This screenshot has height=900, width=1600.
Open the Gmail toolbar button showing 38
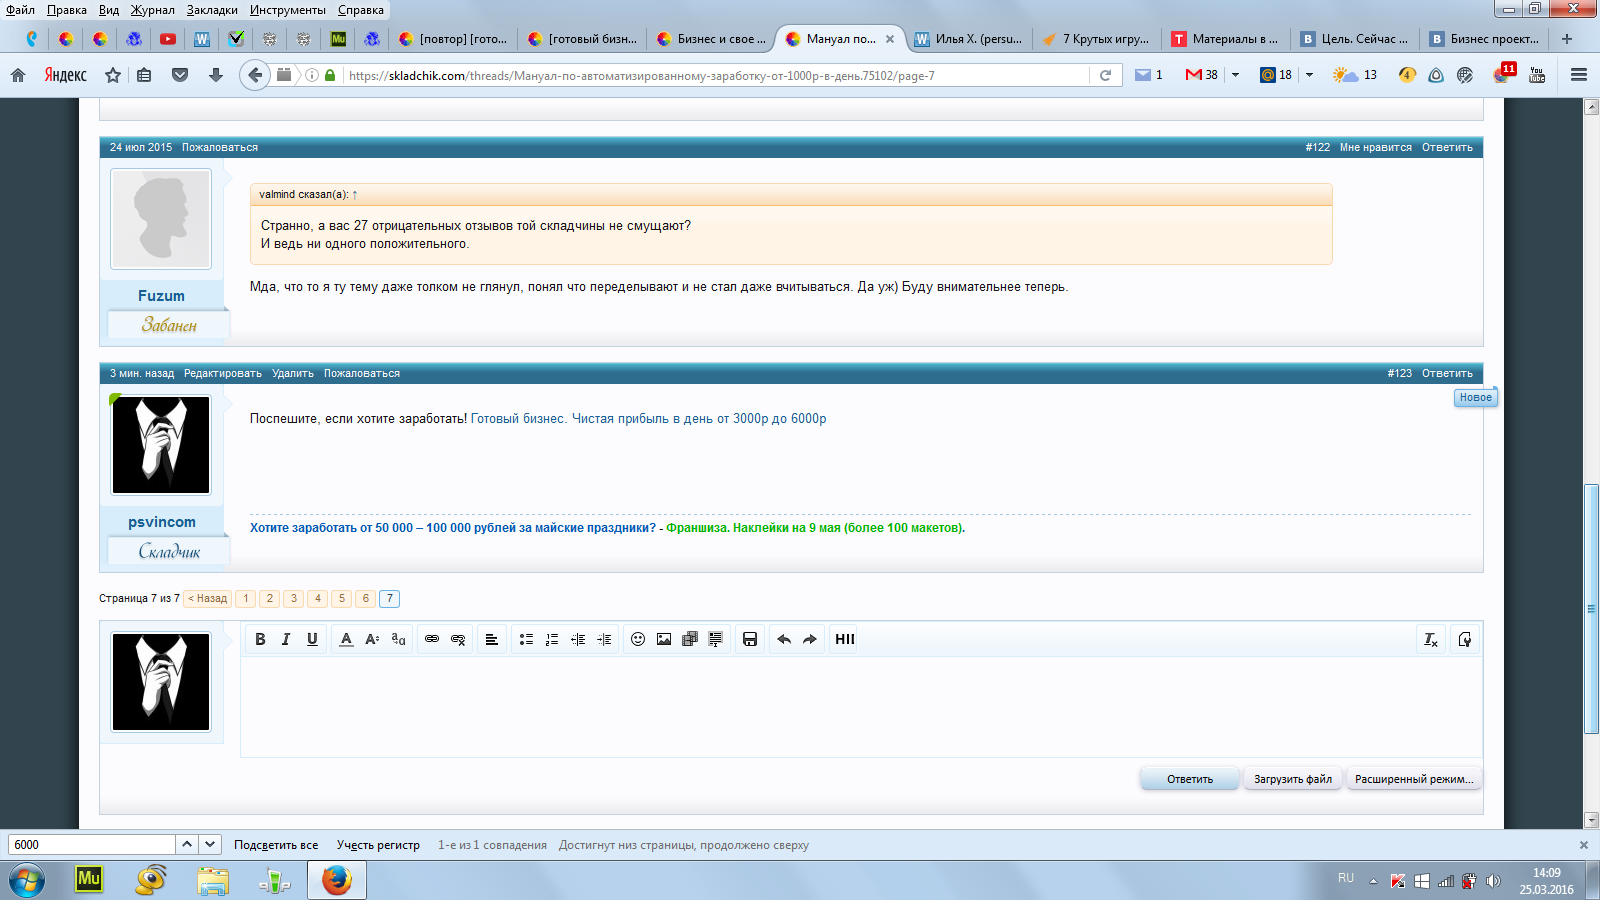point(1201,75)
